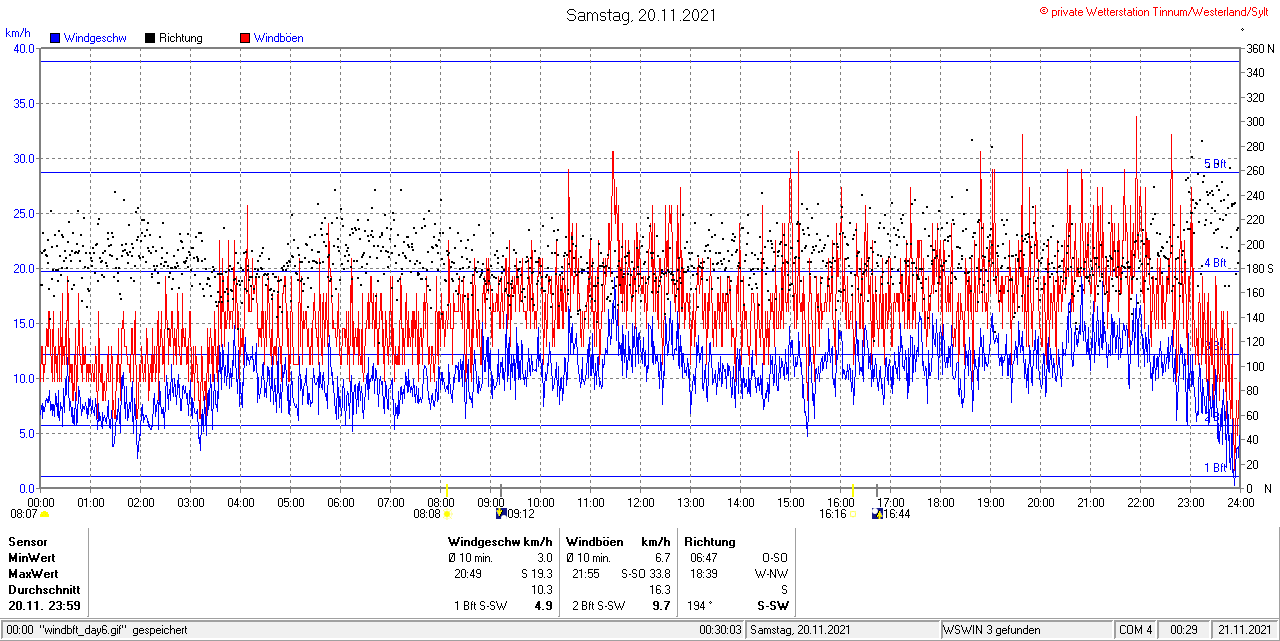Screen dimensions: 1280x641
Task: Click the 180 S direction axis label
Action: click(x=1259, y=269)
